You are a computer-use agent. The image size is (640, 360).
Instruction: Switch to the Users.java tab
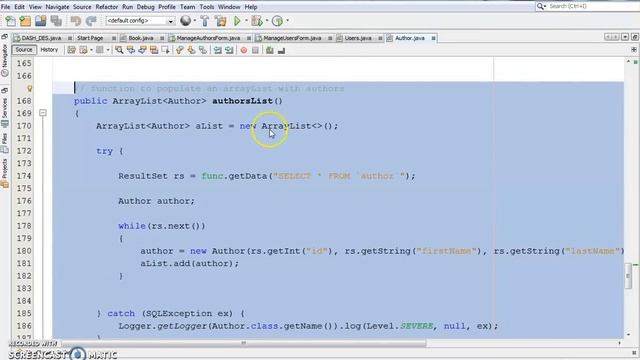click(x=358, y=38)
